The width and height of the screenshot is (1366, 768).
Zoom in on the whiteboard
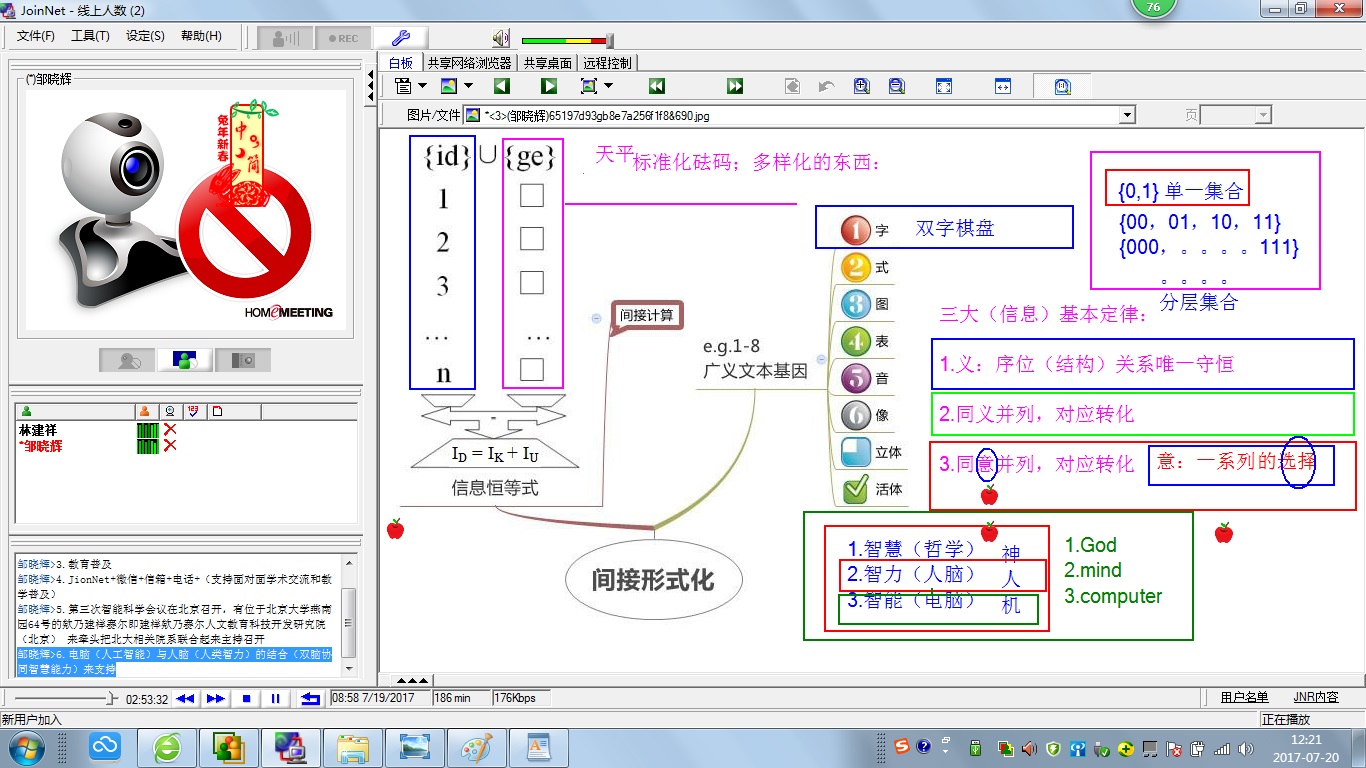pos(861,86)
